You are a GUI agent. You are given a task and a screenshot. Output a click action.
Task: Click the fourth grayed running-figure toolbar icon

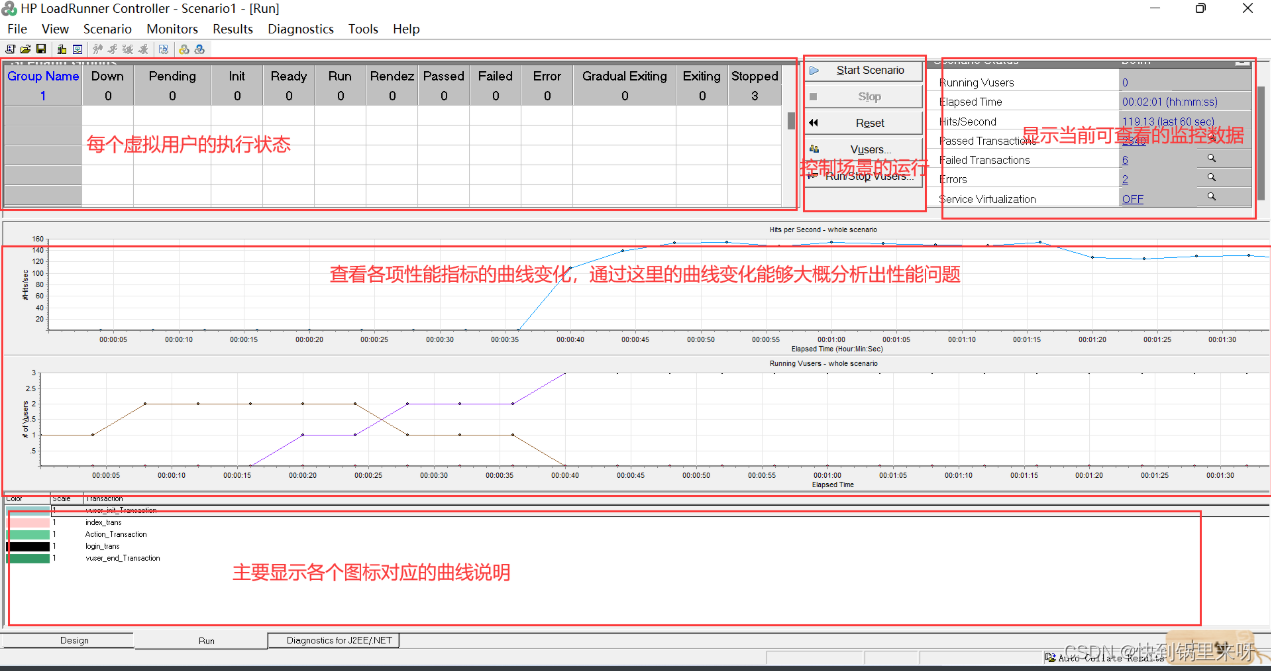pos(143,49)
